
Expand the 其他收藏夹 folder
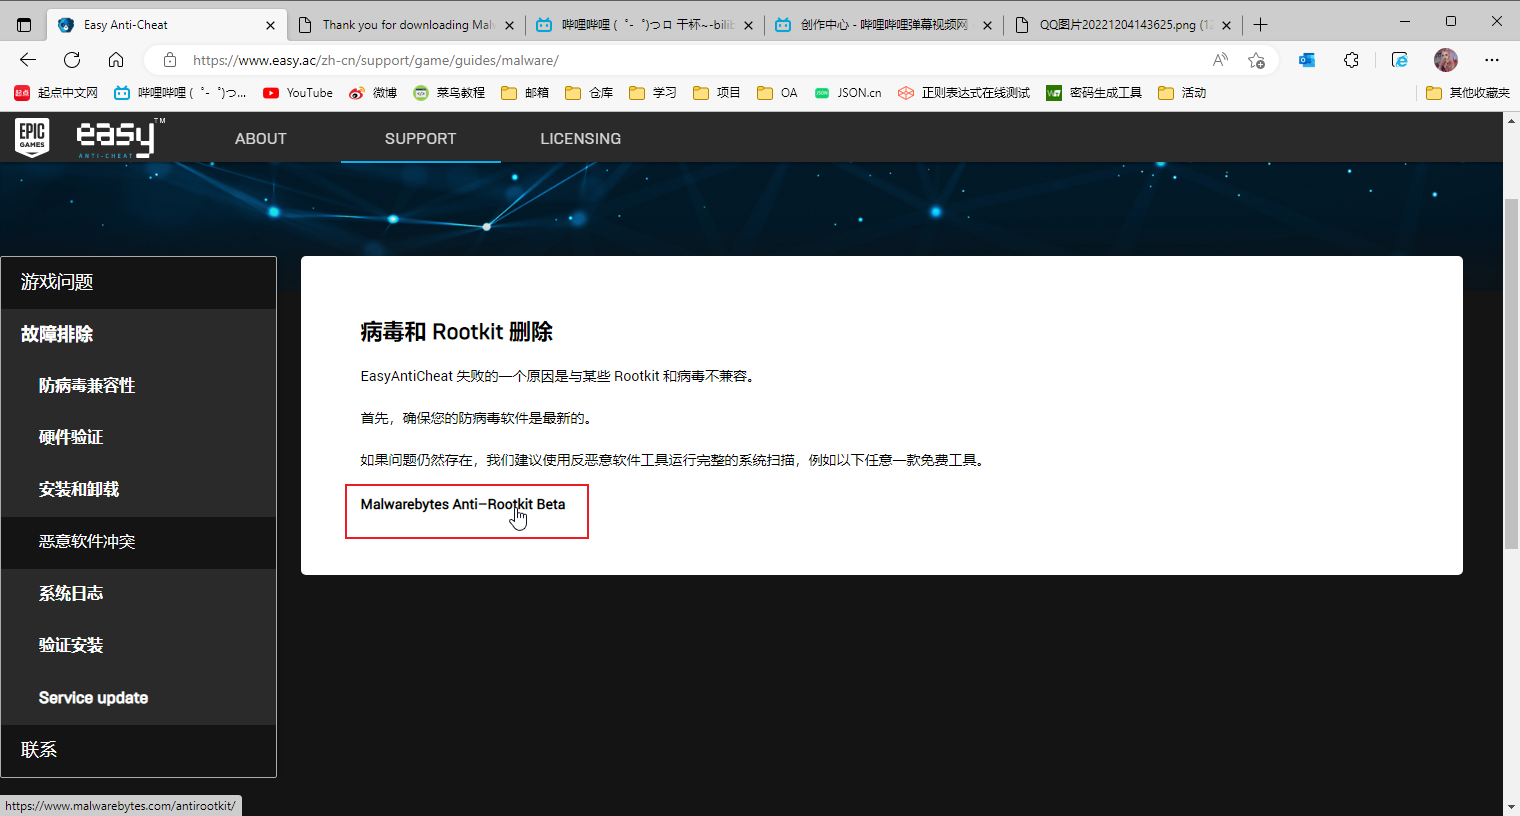click(x=1468, y=93)
